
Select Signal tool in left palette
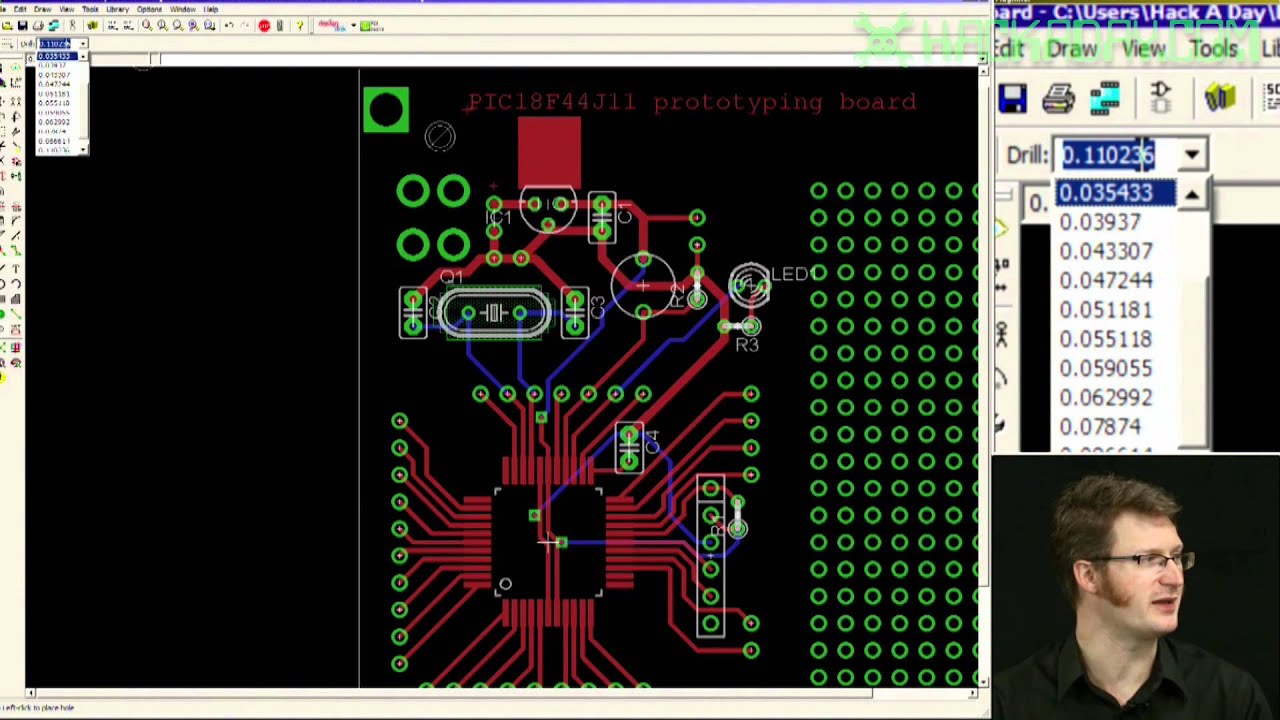click(x=16, y=312)
